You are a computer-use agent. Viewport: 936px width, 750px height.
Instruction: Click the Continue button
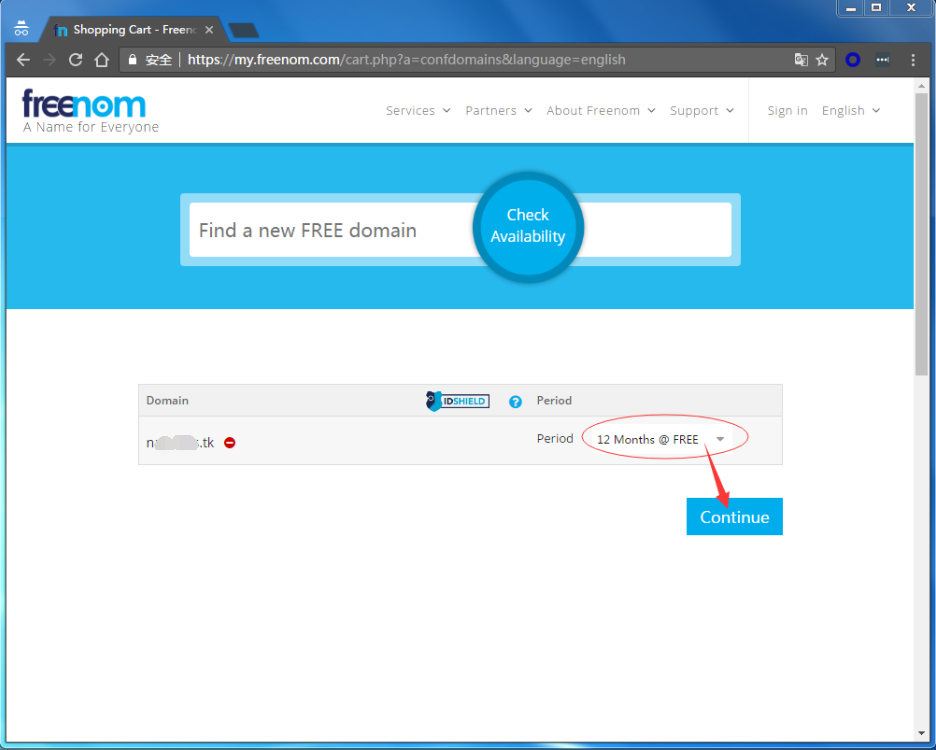[x=734, y=517]
